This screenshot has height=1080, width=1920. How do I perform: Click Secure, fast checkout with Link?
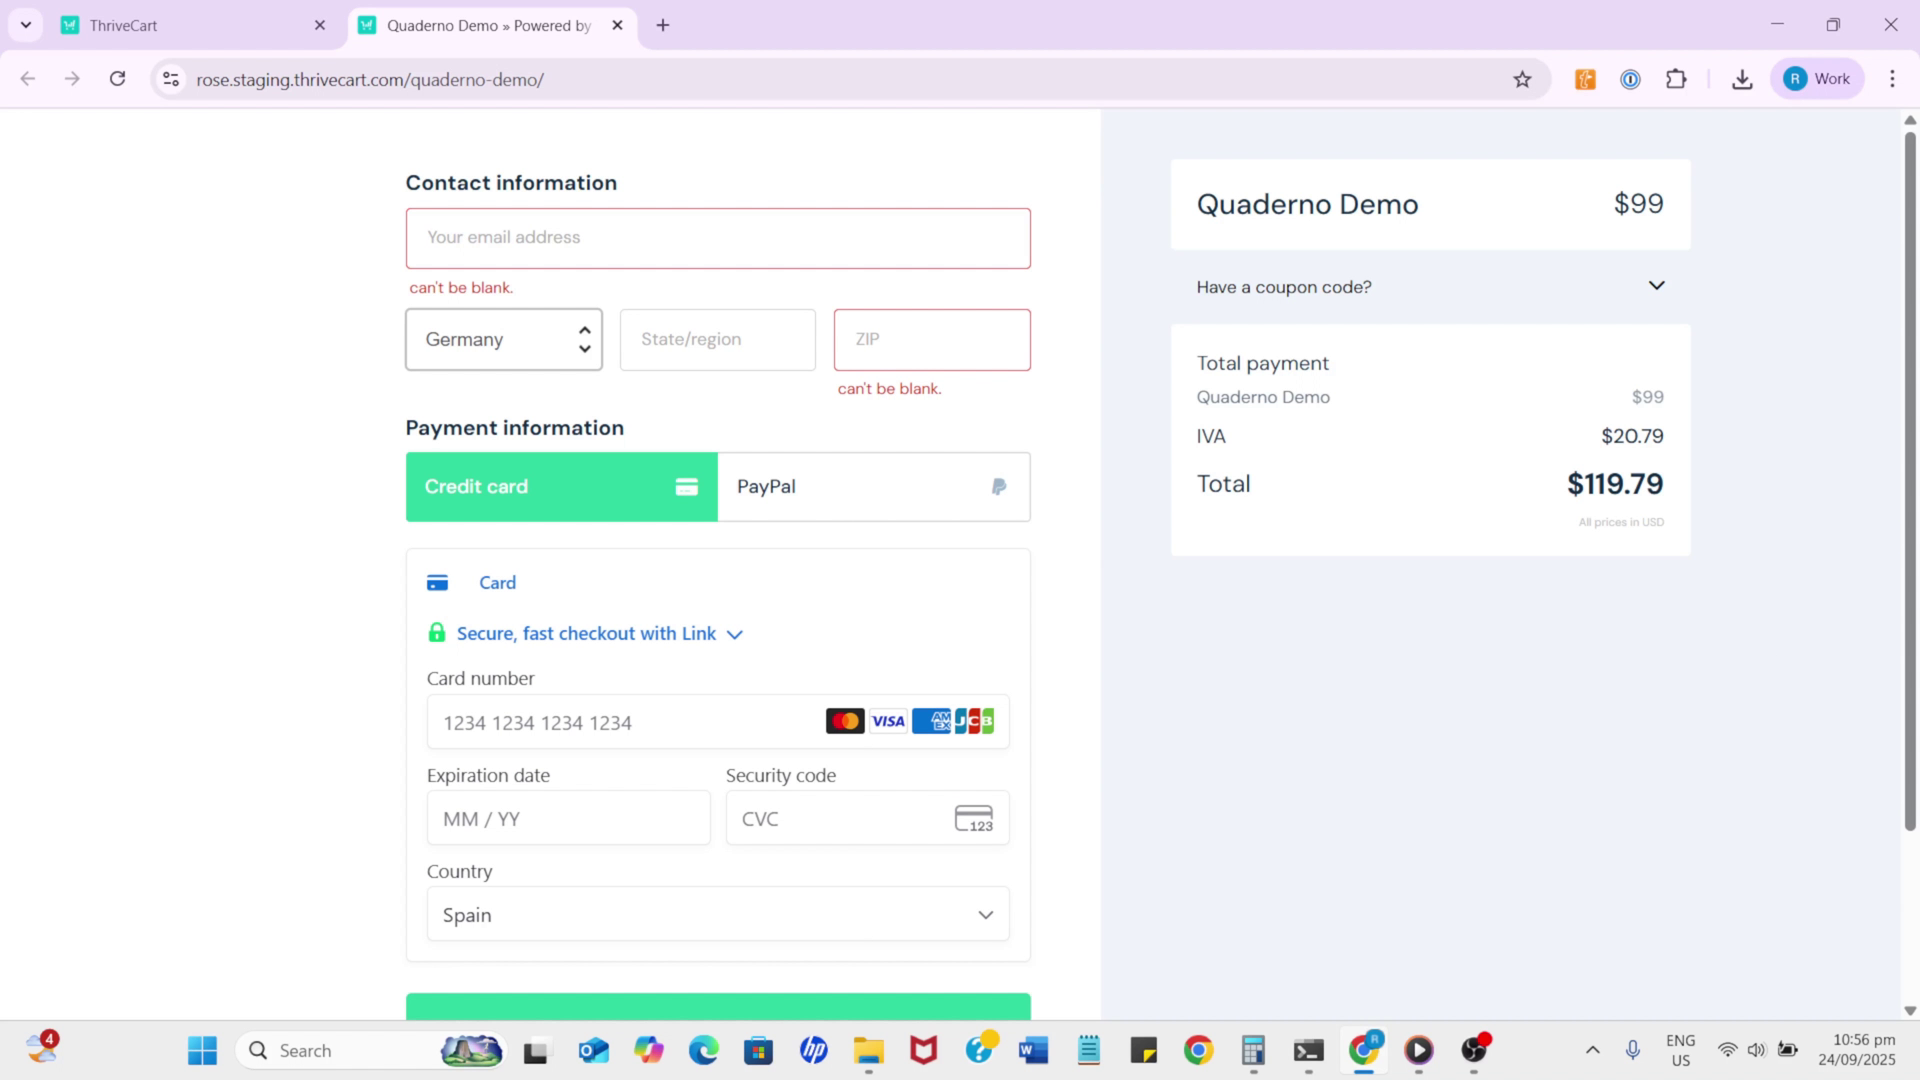point(586,633)
